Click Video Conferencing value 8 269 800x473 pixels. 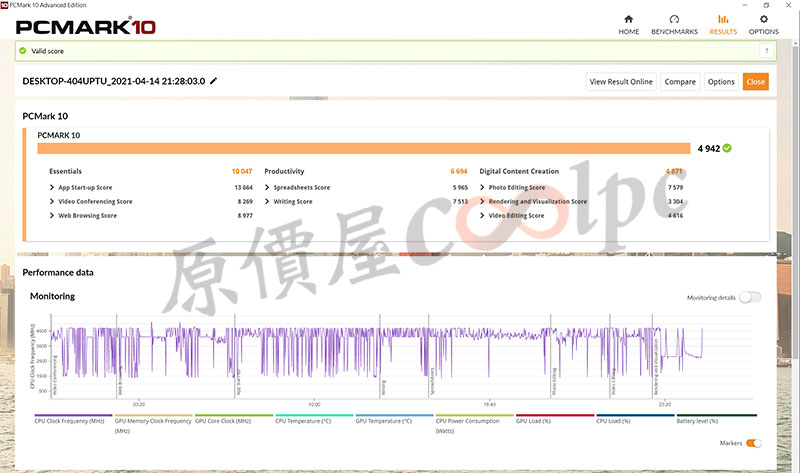[245, 202]
